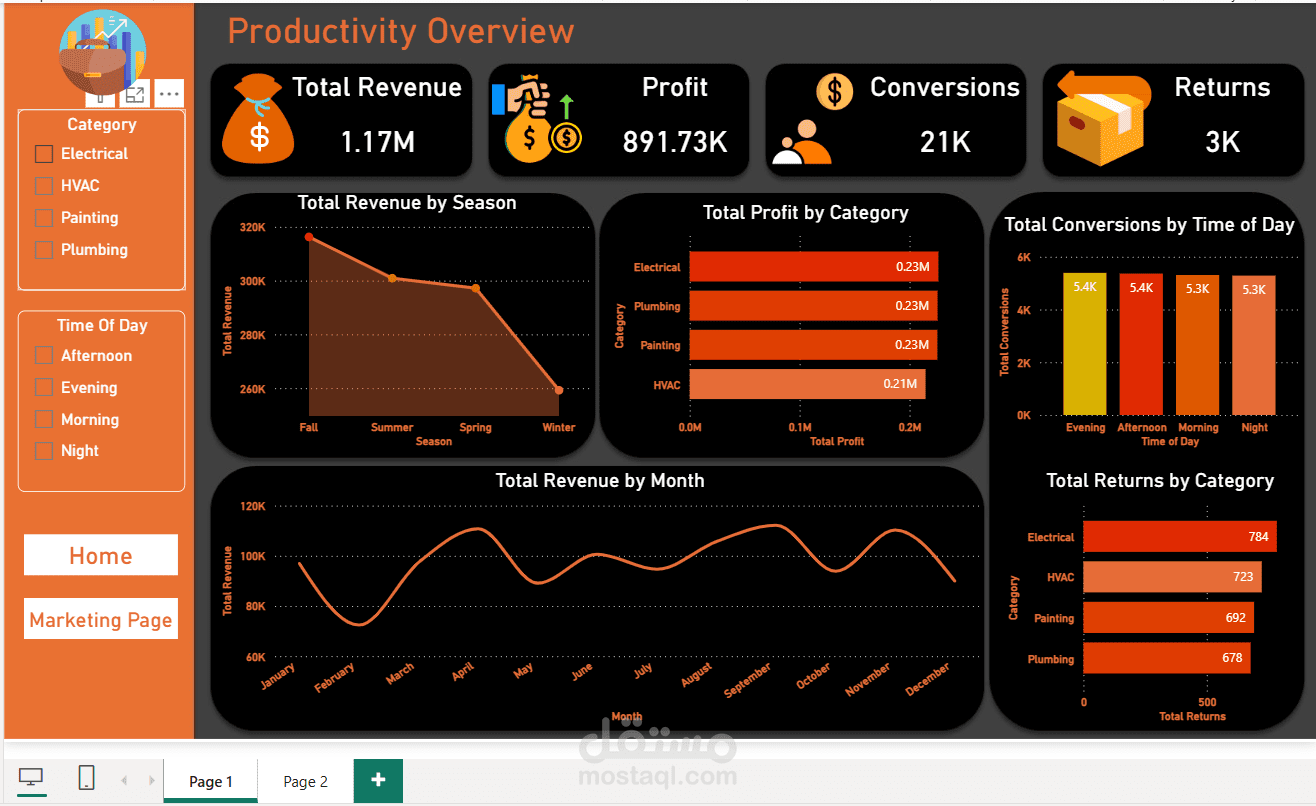Open the Marketing Page

[100, 618]
